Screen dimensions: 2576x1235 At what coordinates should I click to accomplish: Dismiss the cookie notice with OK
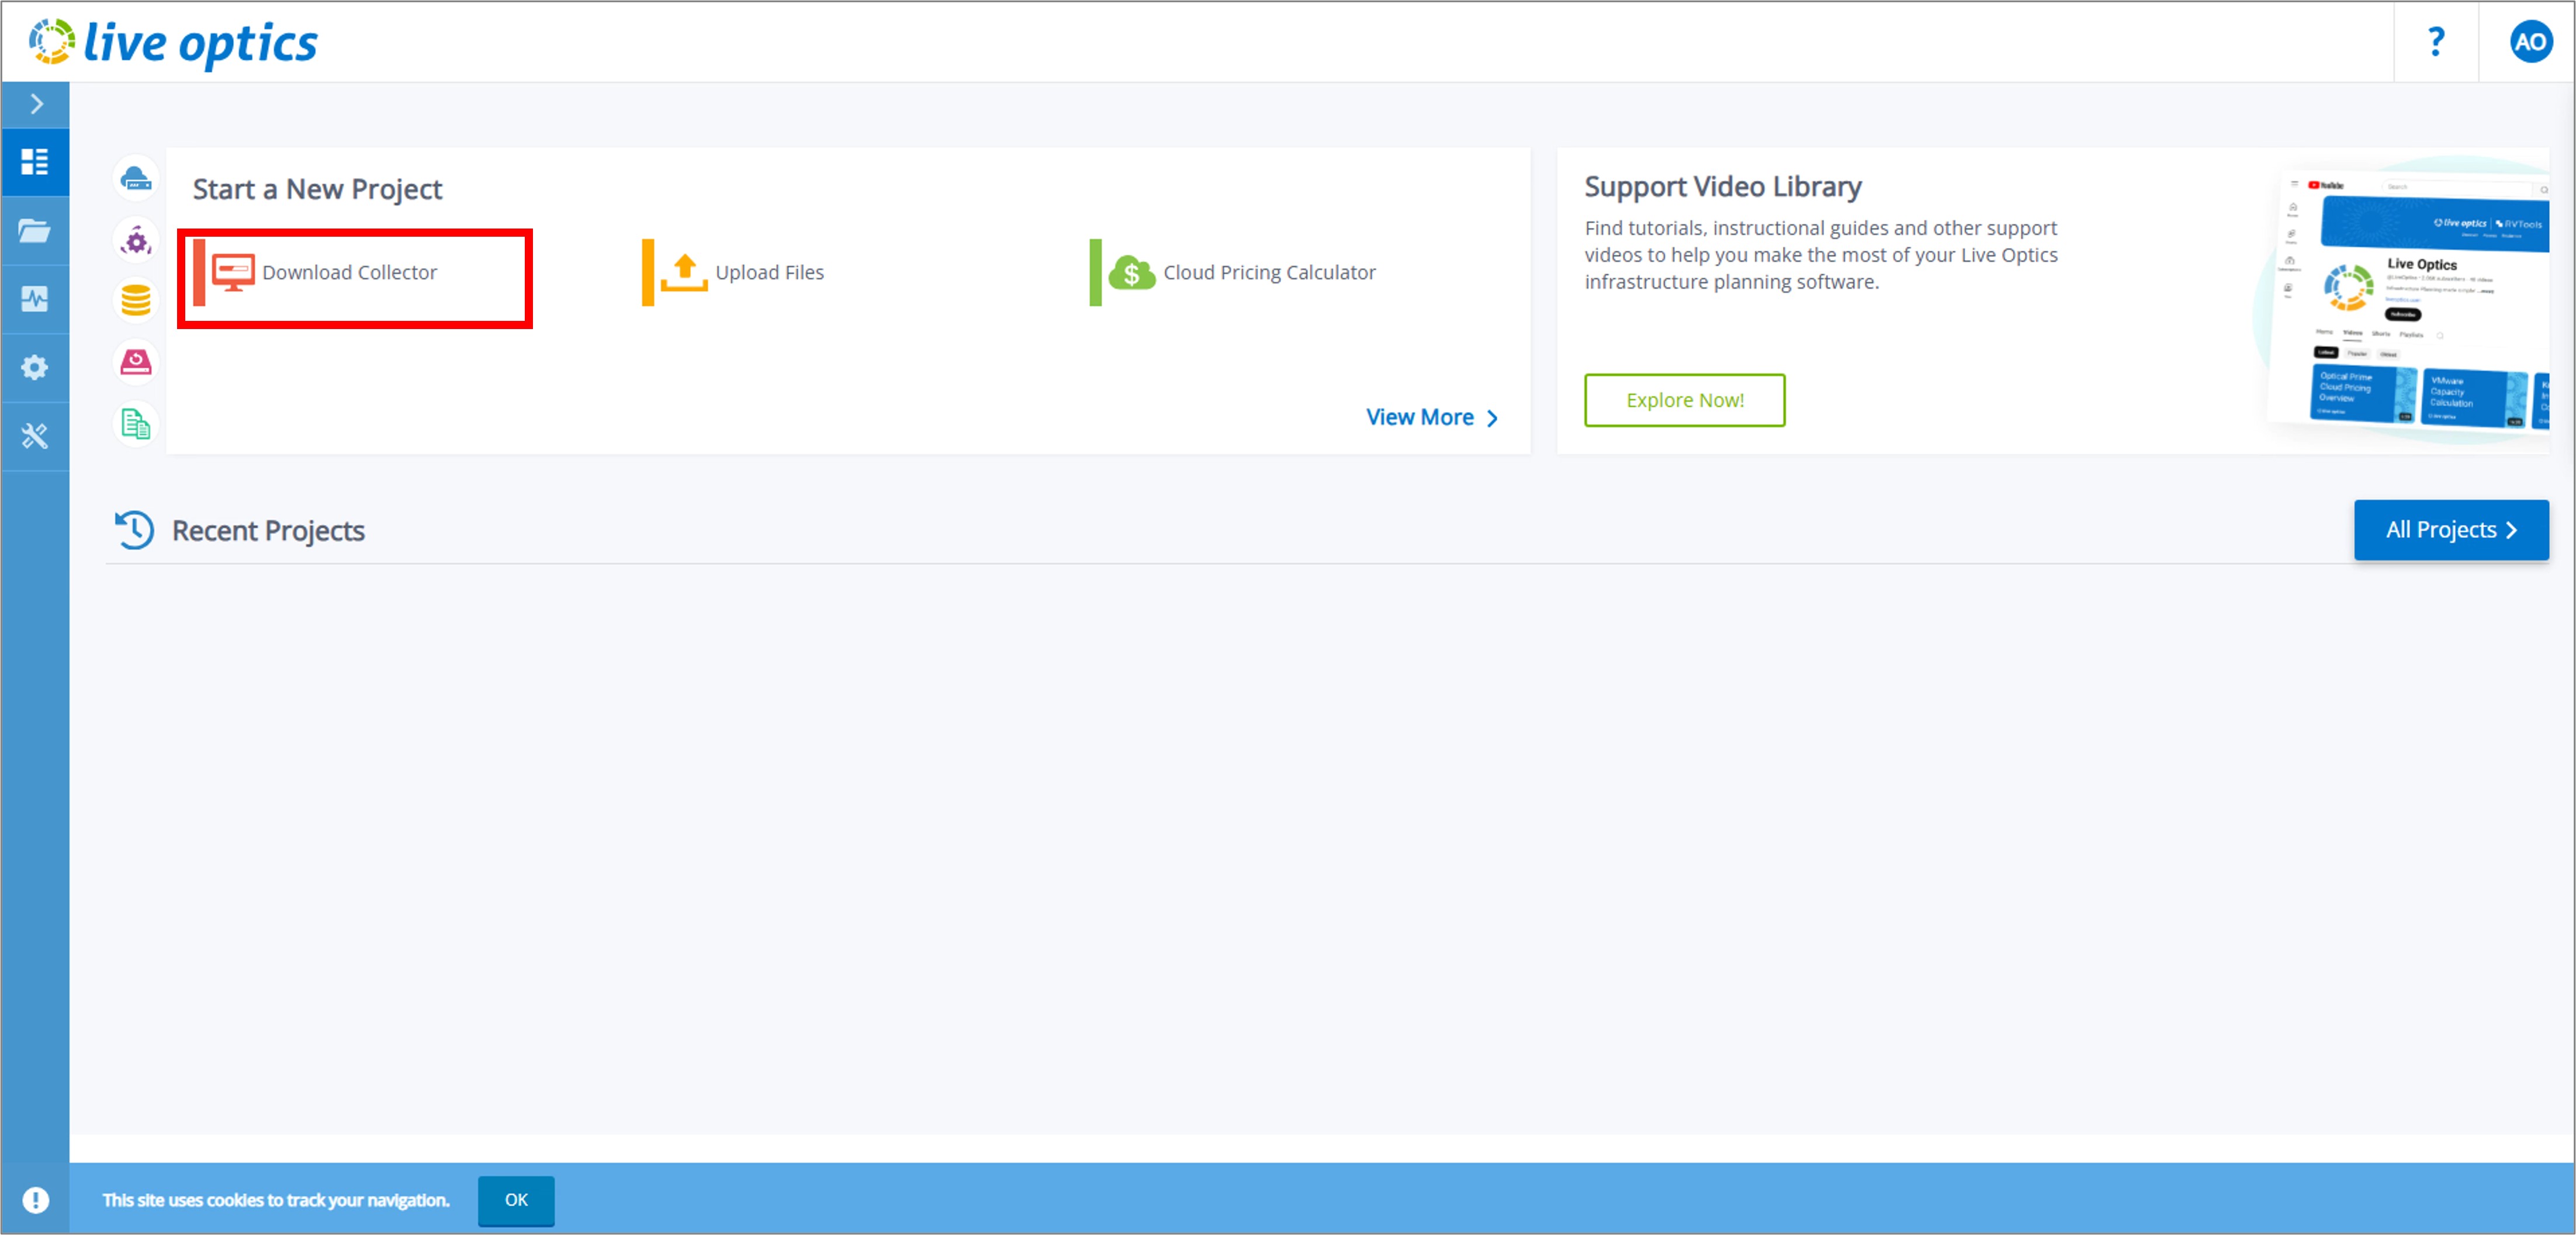pyautogui.click(x=516, y=1199)
